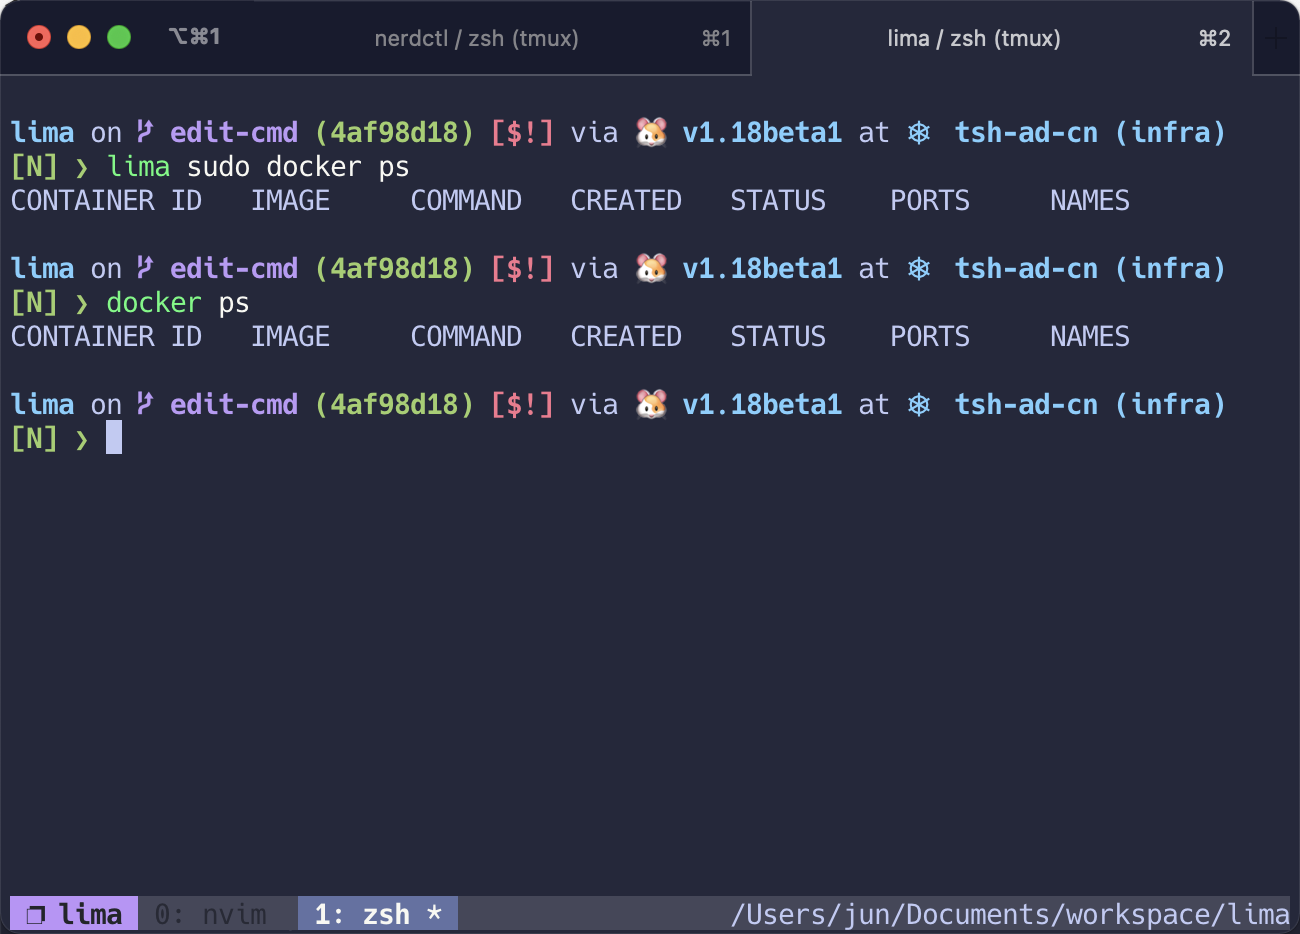Click the ⌘2 shortcut on the lima tab
1300x934 pixels.
point(1214,38)
